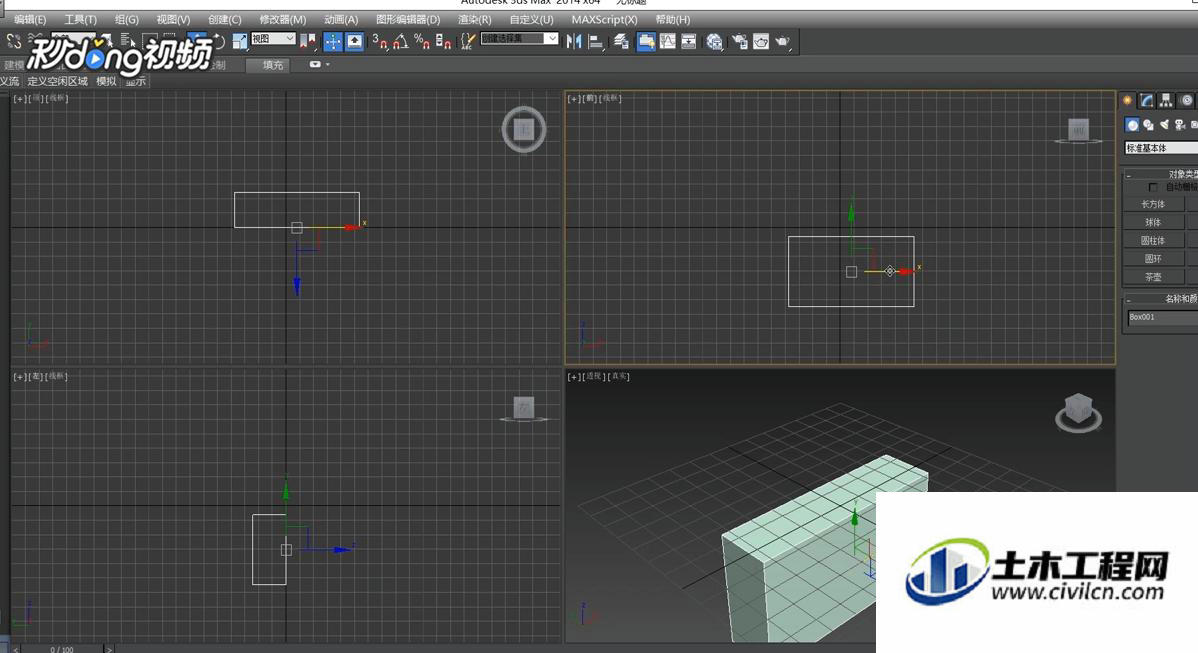Toggle the Graphite ribbon icon

pyautogui.click(x=646, y=41)
